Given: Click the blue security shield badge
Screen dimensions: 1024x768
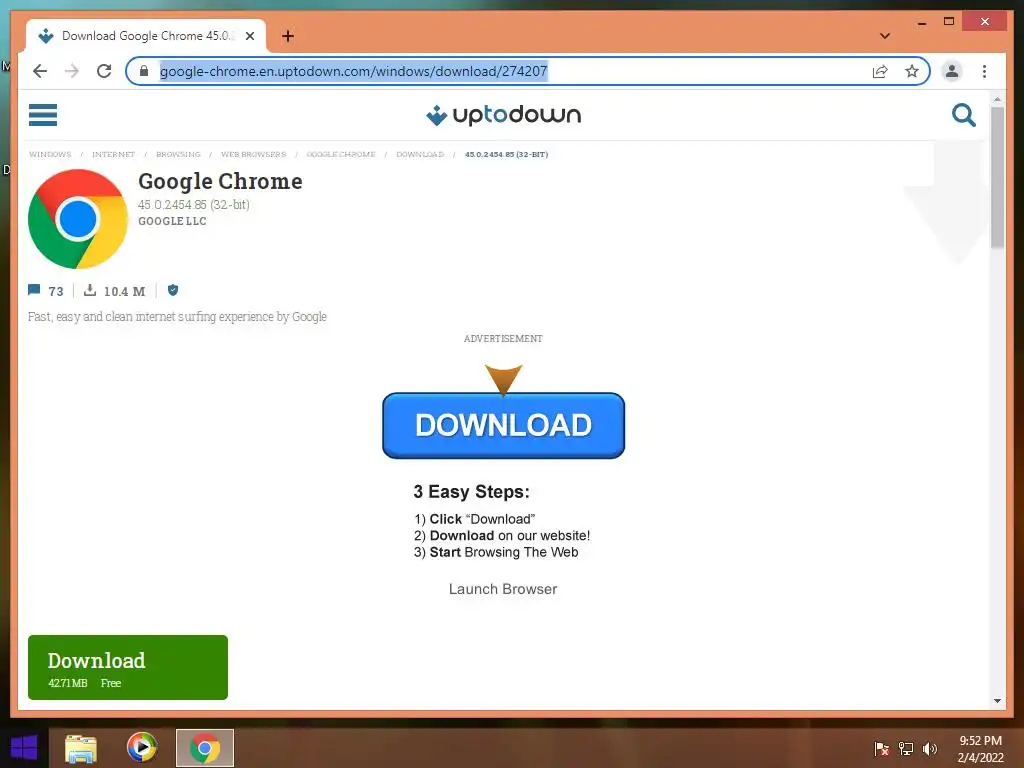Looking at the screenshot, I should click(173, 290).
